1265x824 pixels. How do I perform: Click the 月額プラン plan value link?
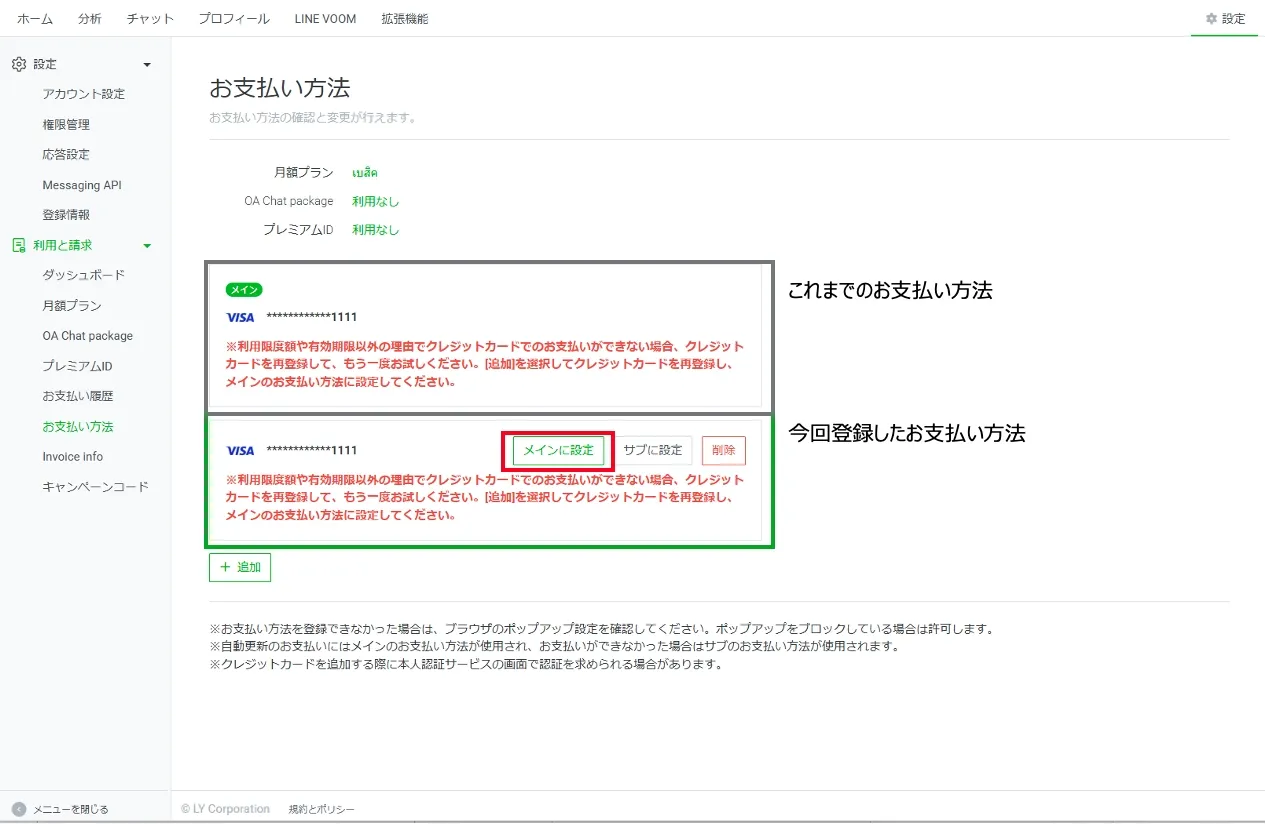[365, 172]
